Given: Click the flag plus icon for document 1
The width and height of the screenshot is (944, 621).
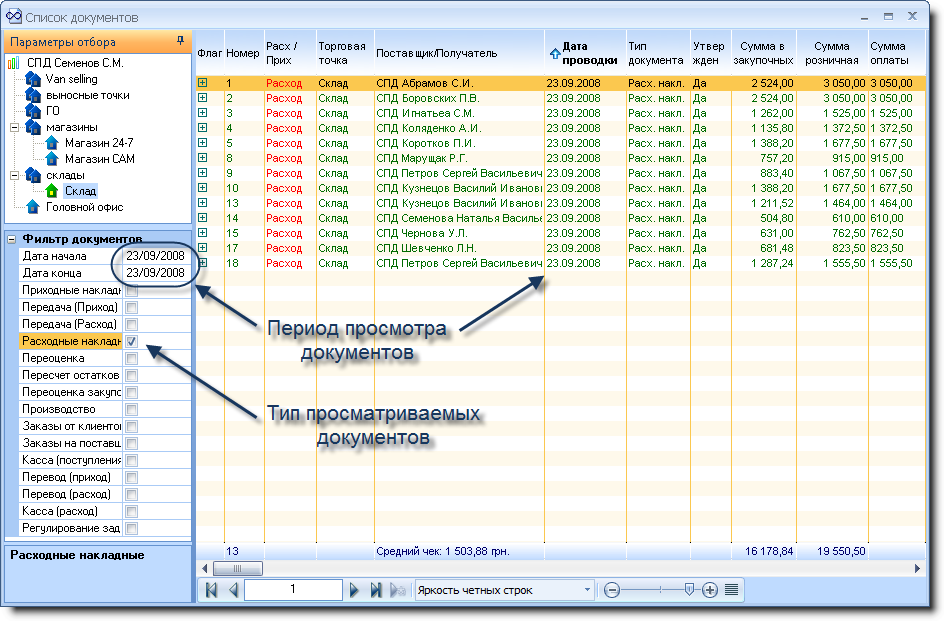Looking at the screenshot, I should point(203,83).
